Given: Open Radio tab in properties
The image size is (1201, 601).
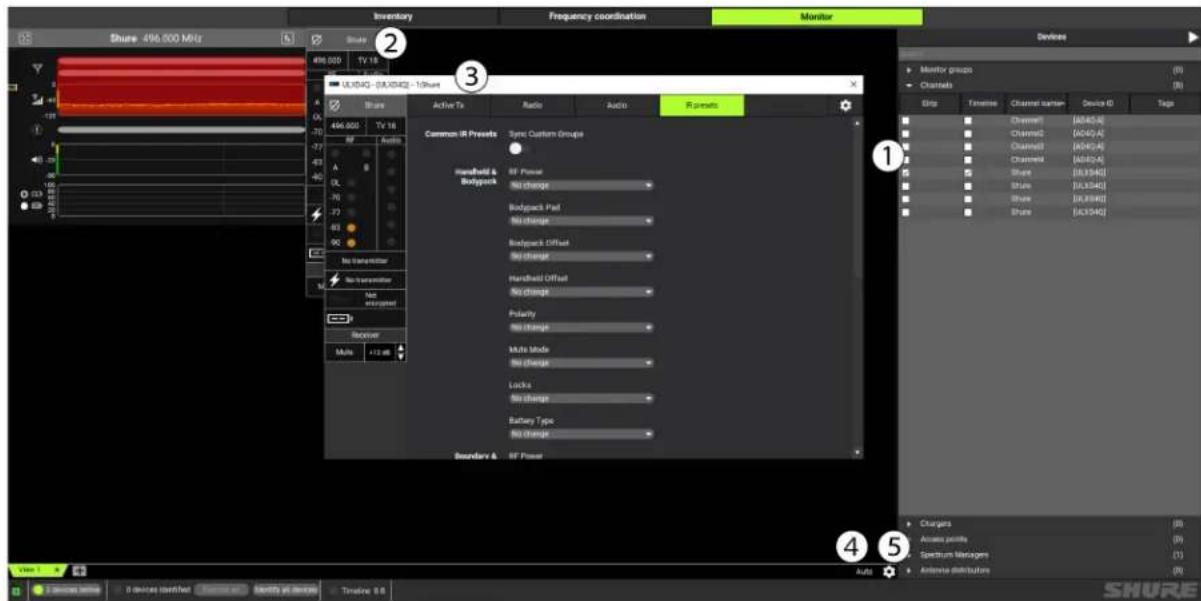Looking at the screenshot, I should pos(533,105).
